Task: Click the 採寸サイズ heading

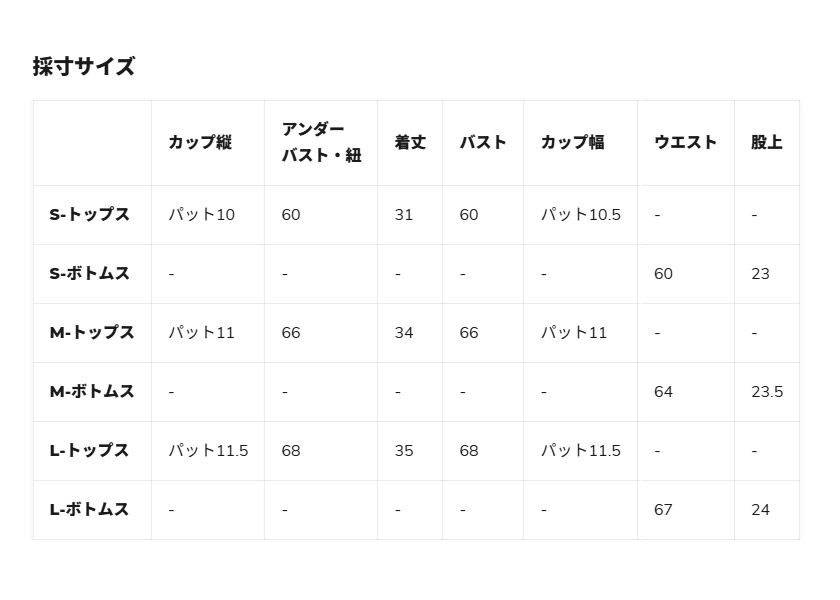Action: coord(84,67)
